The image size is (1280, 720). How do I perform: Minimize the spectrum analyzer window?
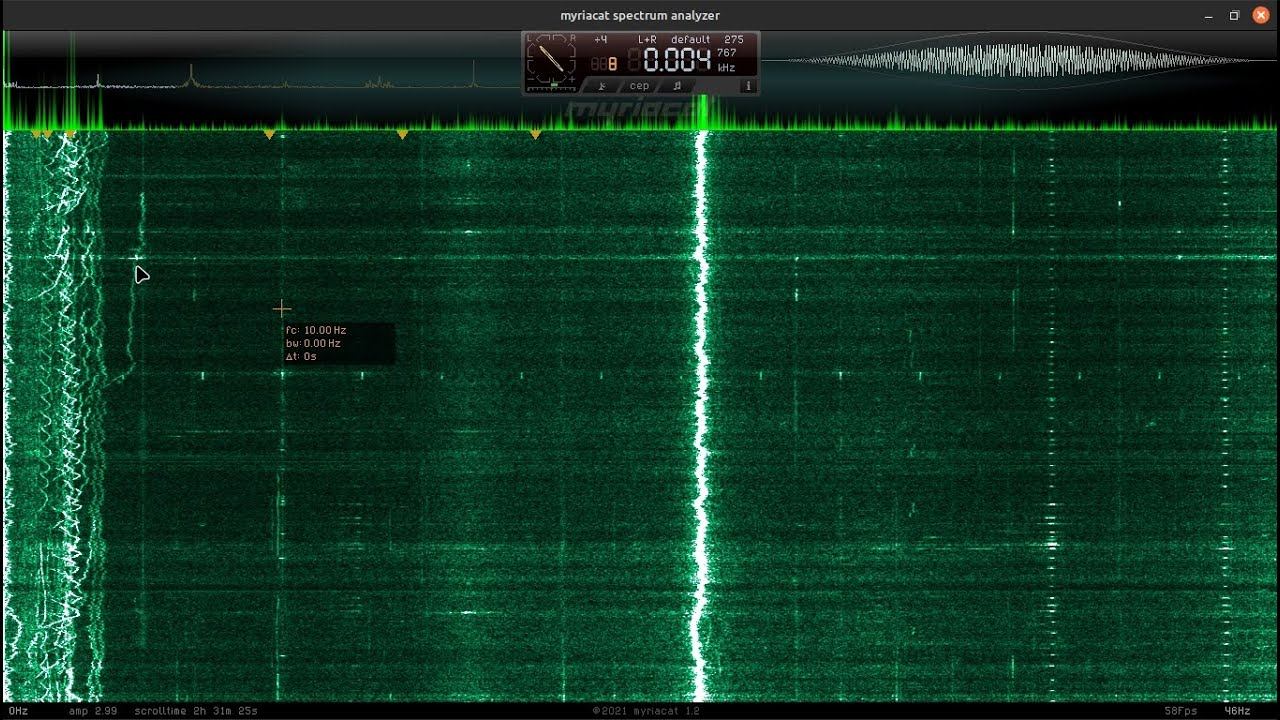tap(1208, 15)
